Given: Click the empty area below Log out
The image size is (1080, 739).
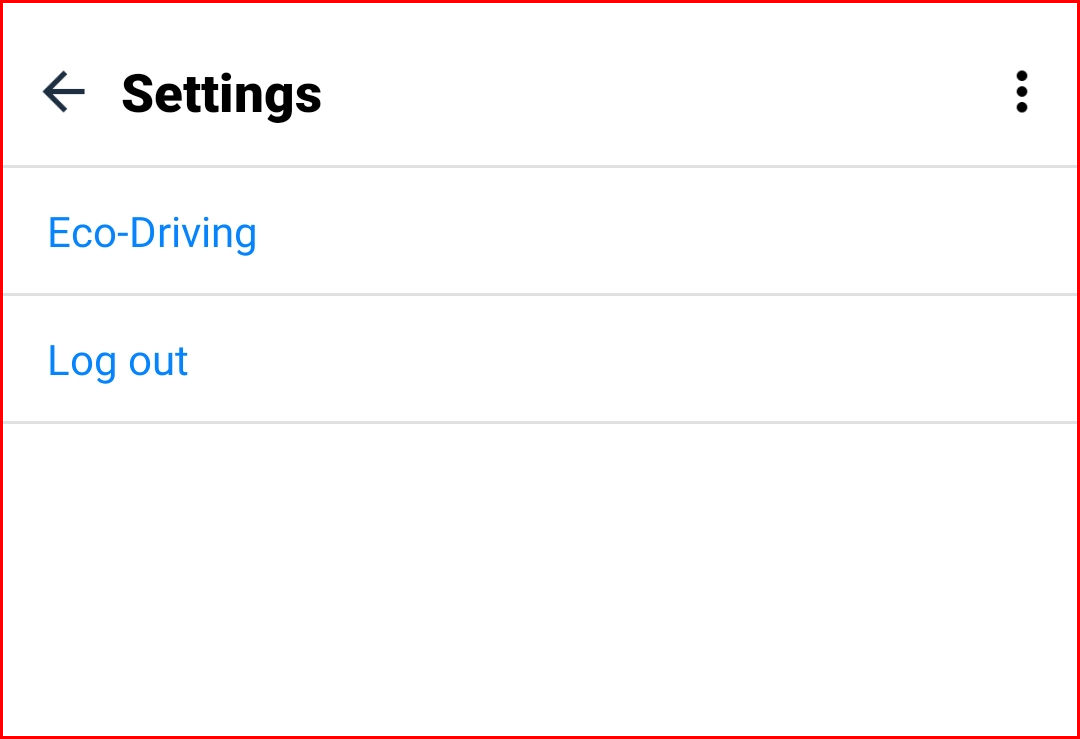Looking at the screenshot, I should coord(540,580).
